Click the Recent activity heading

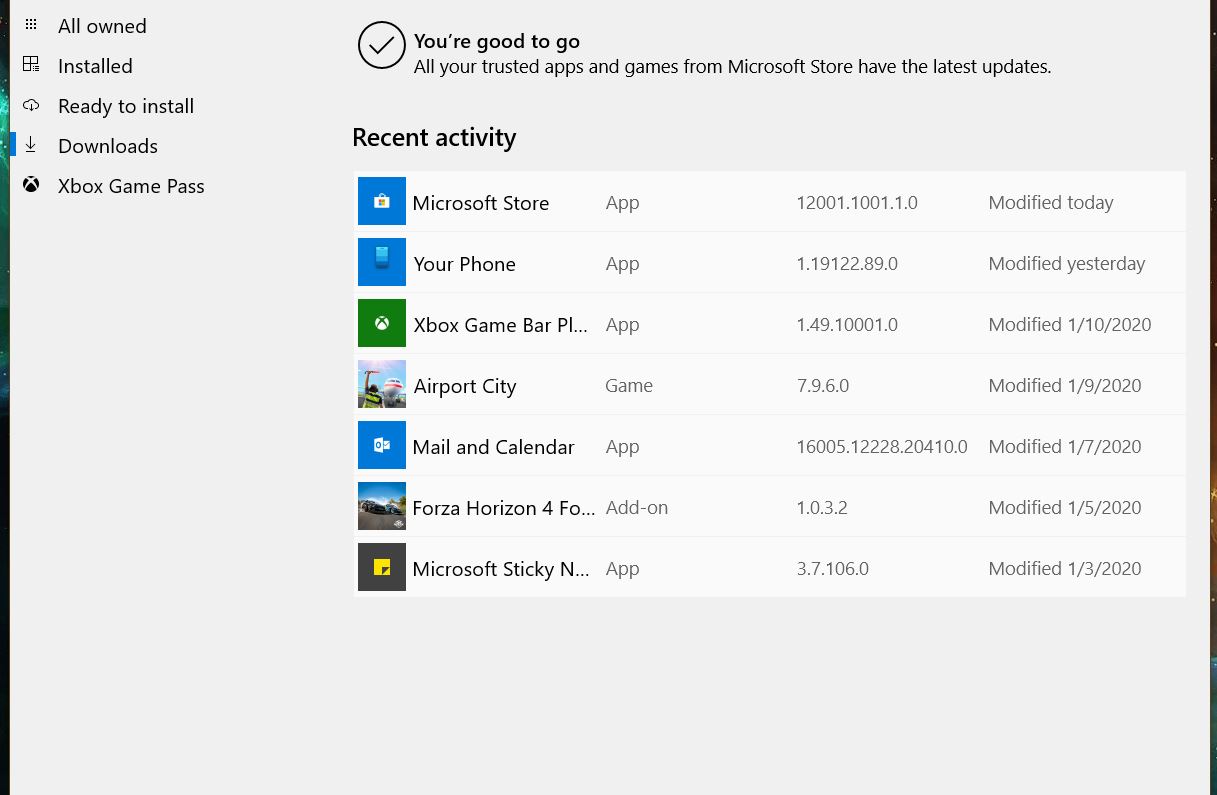(x=434, y=138)
